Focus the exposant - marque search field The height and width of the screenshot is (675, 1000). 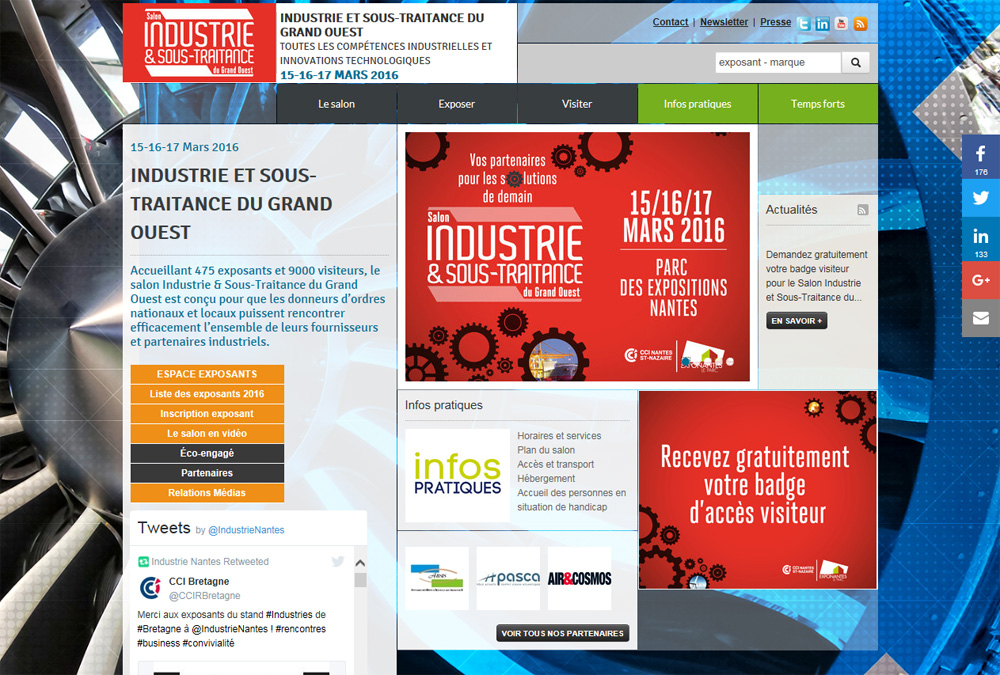(778, 63)
